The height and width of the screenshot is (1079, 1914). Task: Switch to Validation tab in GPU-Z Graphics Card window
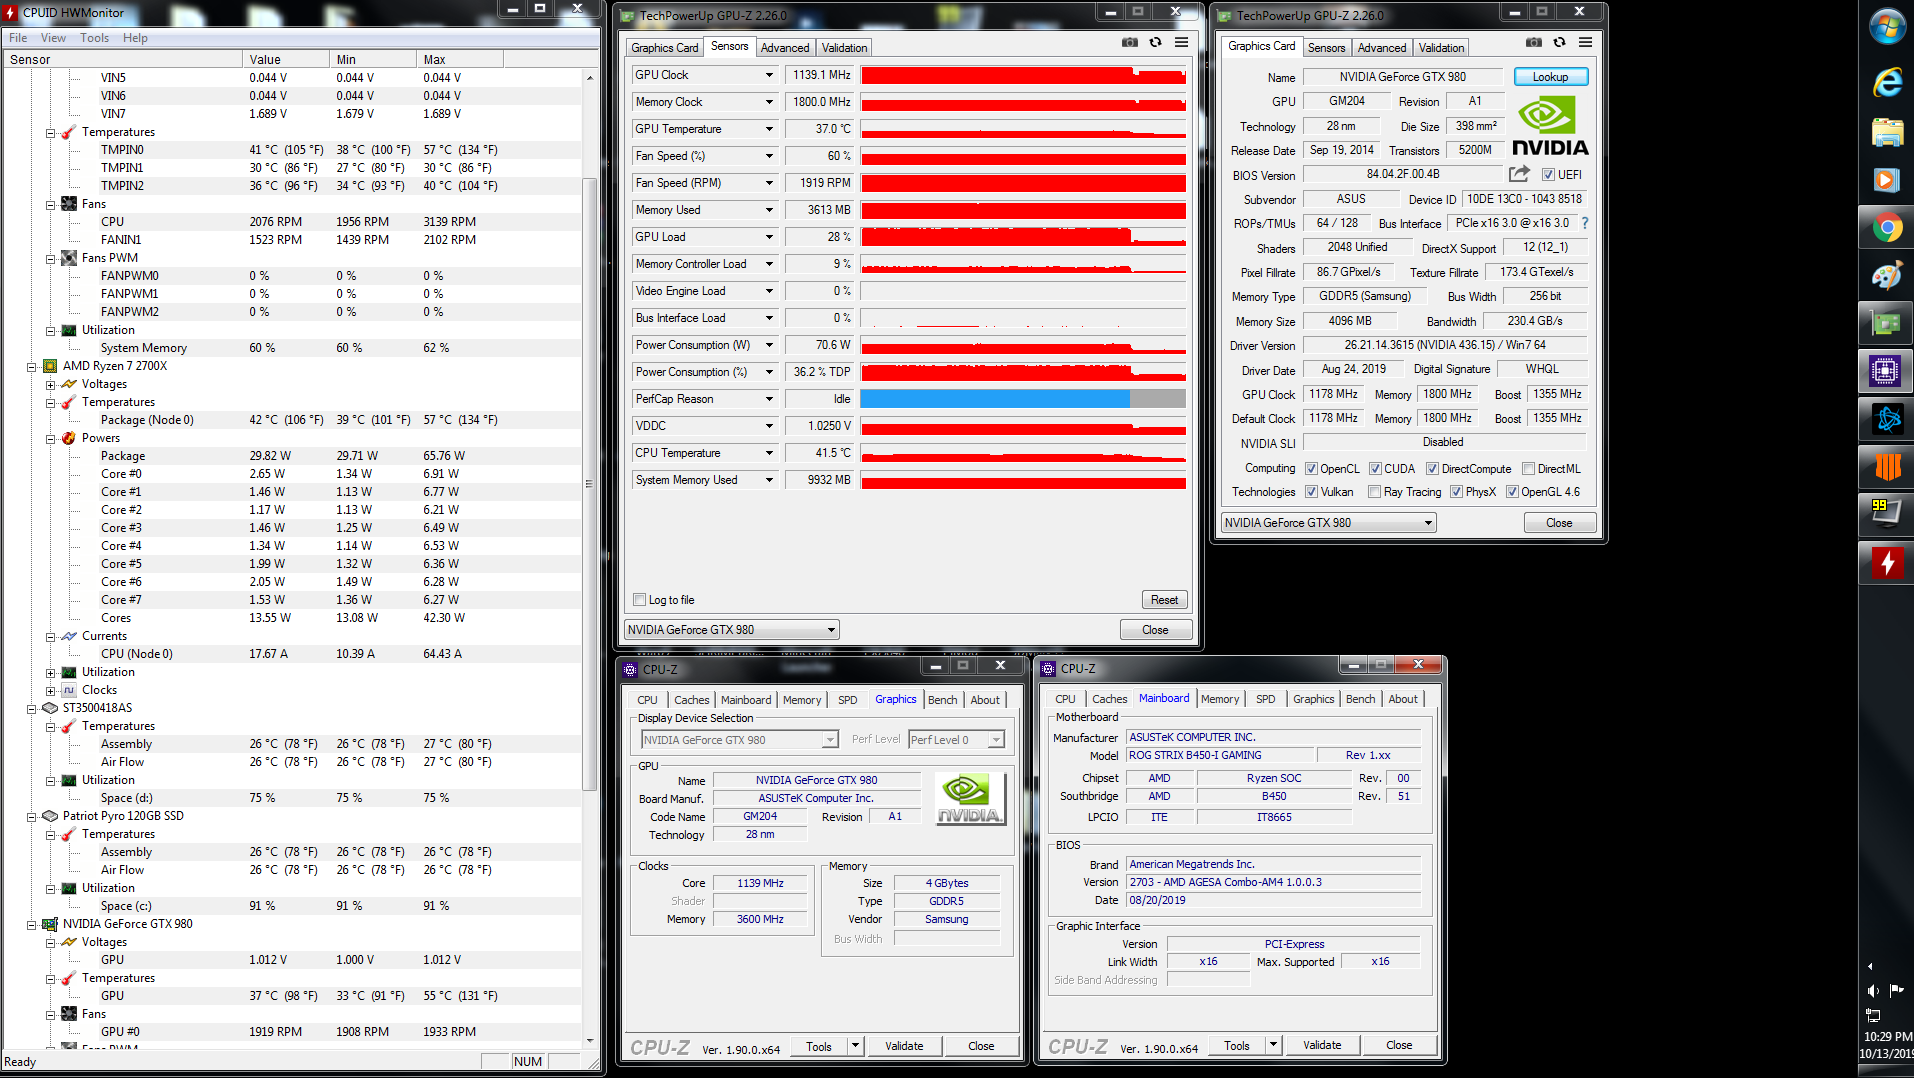pyautogui.click(x=1441, y=48)
